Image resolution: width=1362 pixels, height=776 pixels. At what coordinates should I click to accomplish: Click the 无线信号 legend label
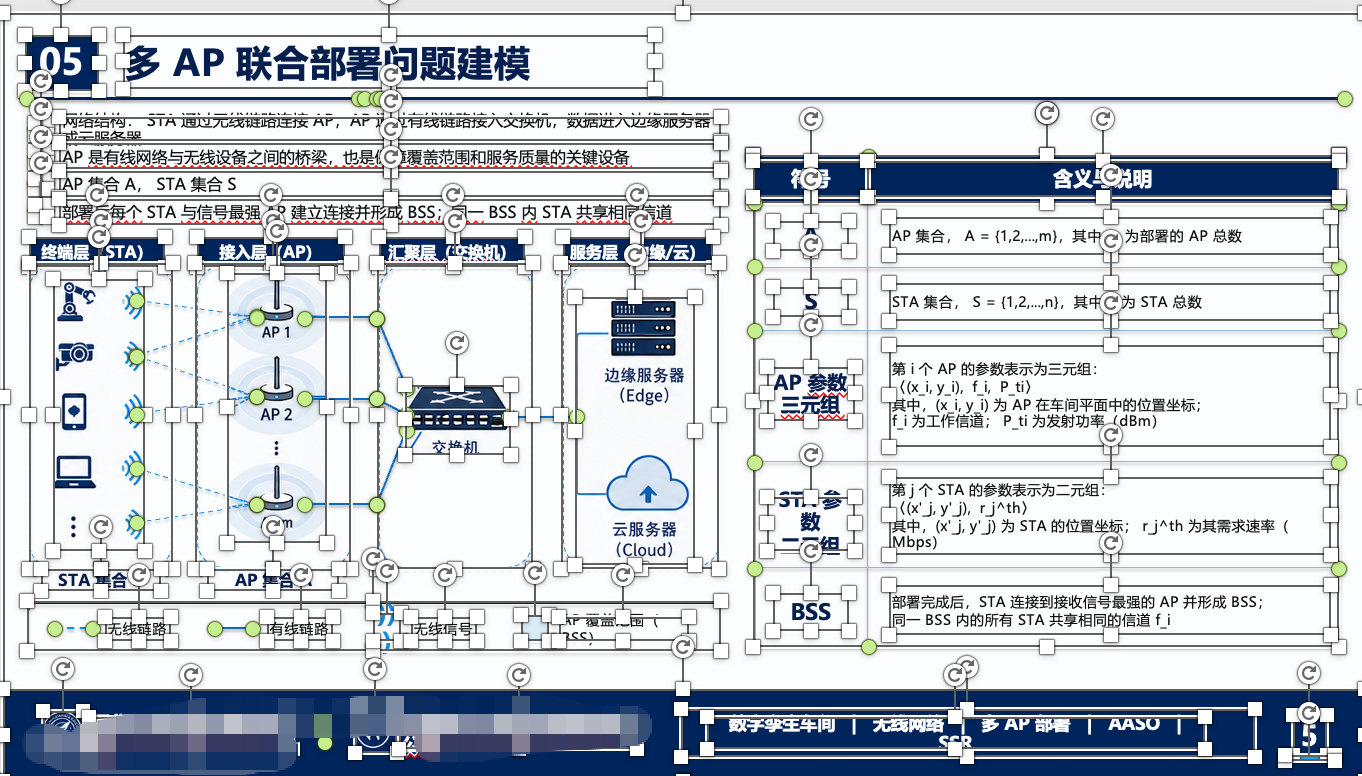tap(443, 629)
